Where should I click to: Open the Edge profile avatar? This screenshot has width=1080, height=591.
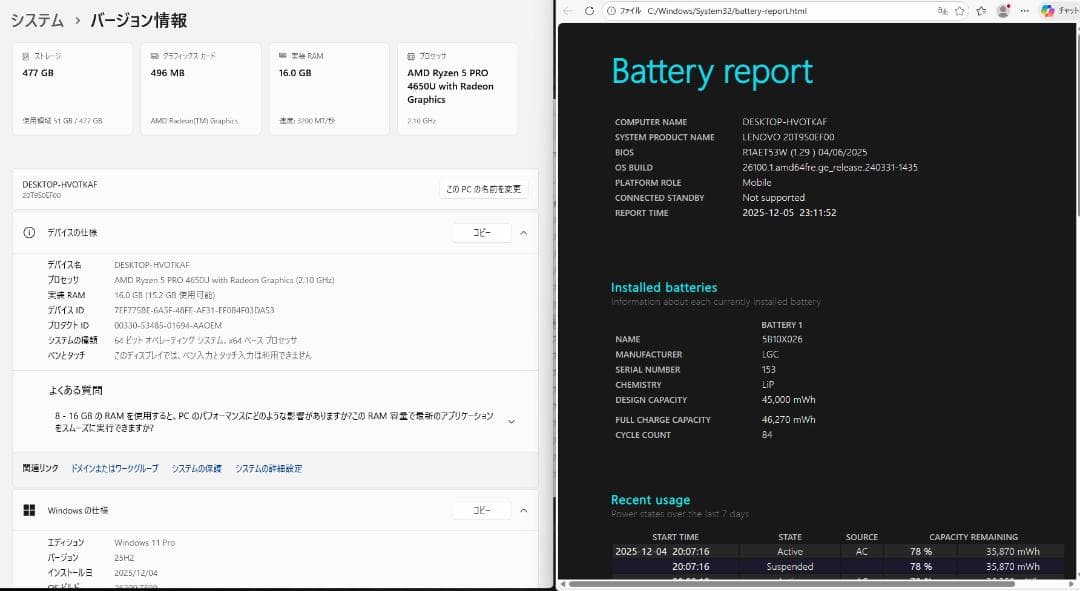tap(1002, 12)
